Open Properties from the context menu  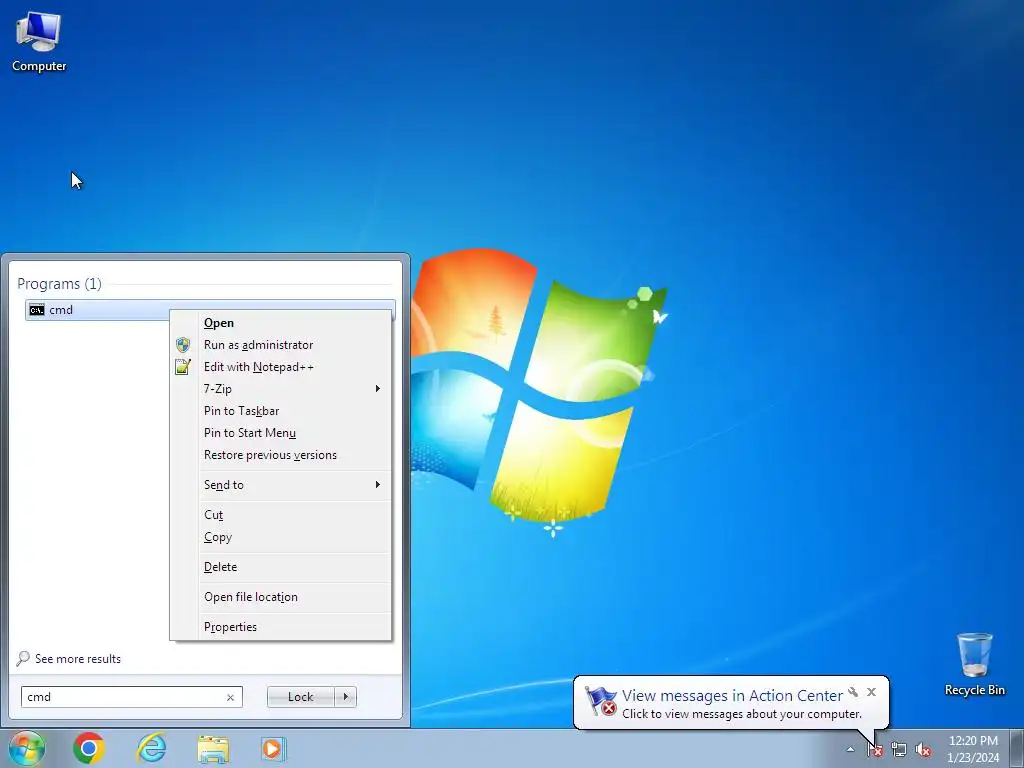pos(282,627)
